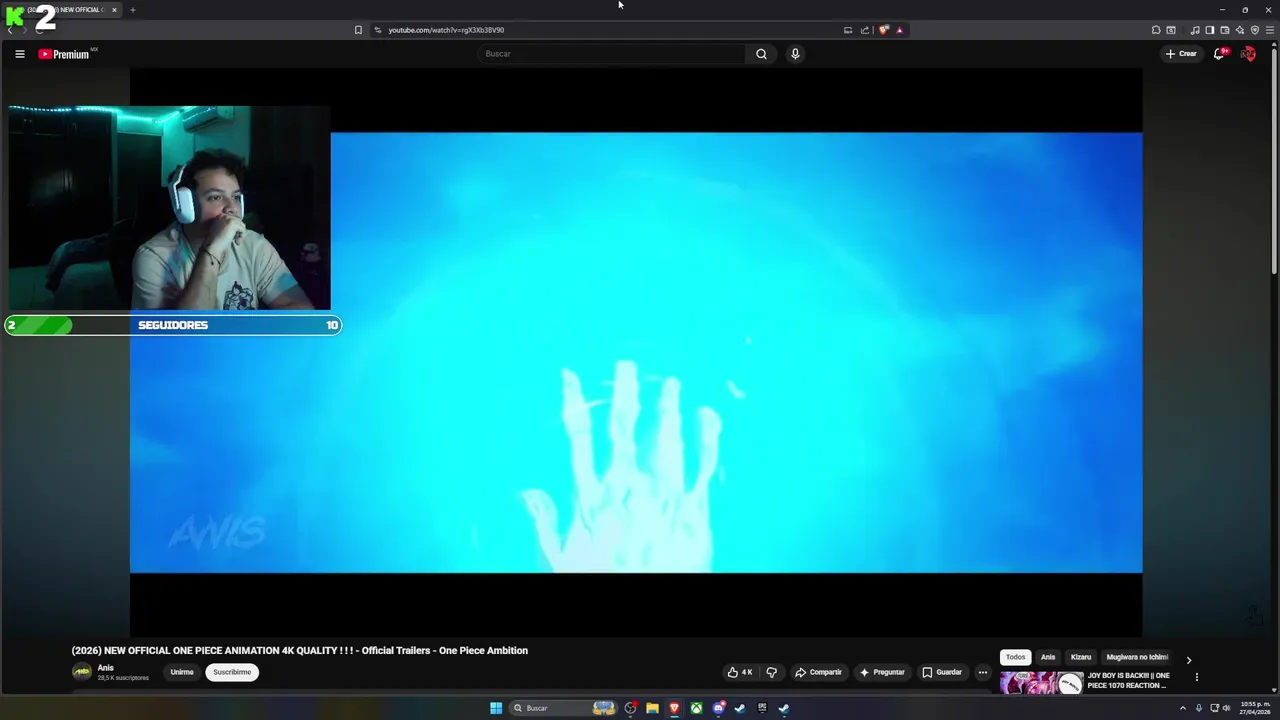Click the Crear button
The height and width of the screenshot is (720, 1280).
1181,54
